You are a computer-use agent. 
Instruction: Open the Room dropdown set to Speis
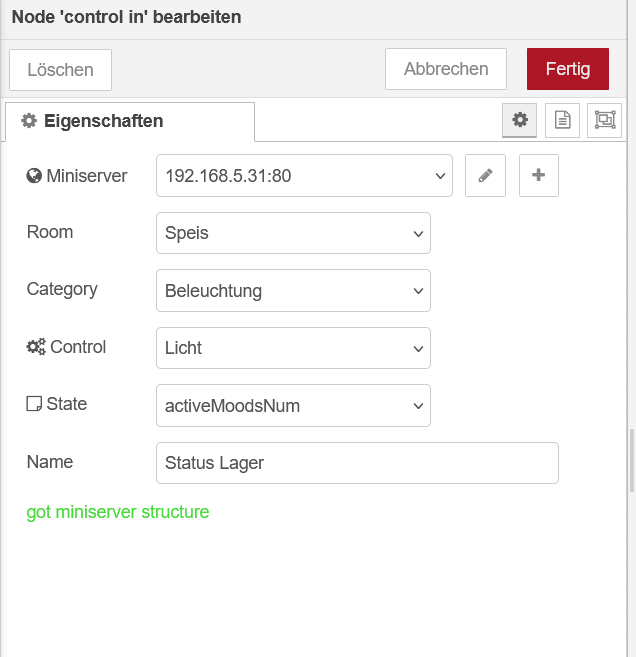point(293,233)
